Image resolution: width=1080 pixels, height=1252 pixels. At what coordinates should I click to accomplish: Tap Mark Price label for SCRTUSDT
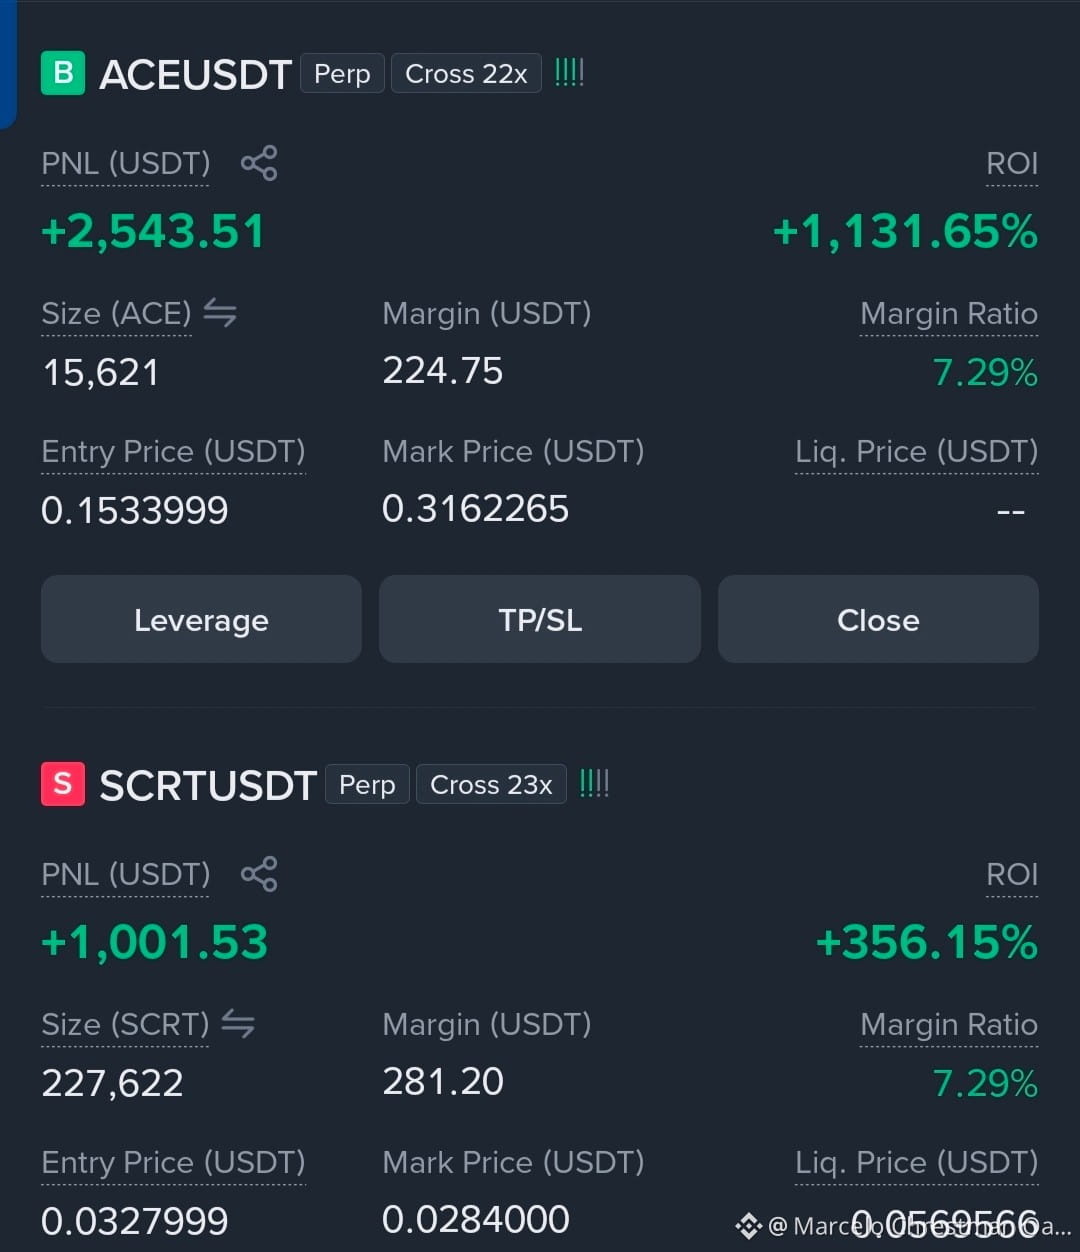[513, 1163]
